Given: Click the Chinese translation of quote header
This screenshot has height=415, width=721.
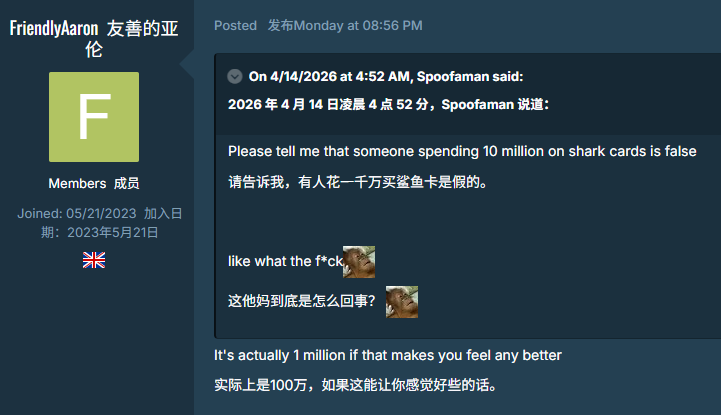Looking at the screenshot, I should pyautogui.click(x=389, y=104).
